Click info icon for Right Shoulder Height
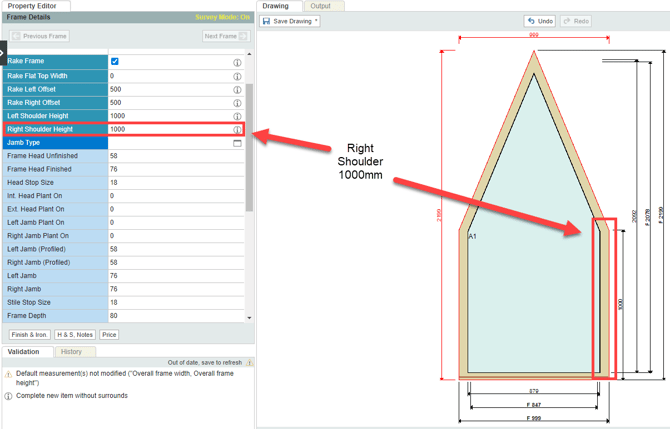The height and width of the screenshot is (429, 670). [x=237, y=130]
